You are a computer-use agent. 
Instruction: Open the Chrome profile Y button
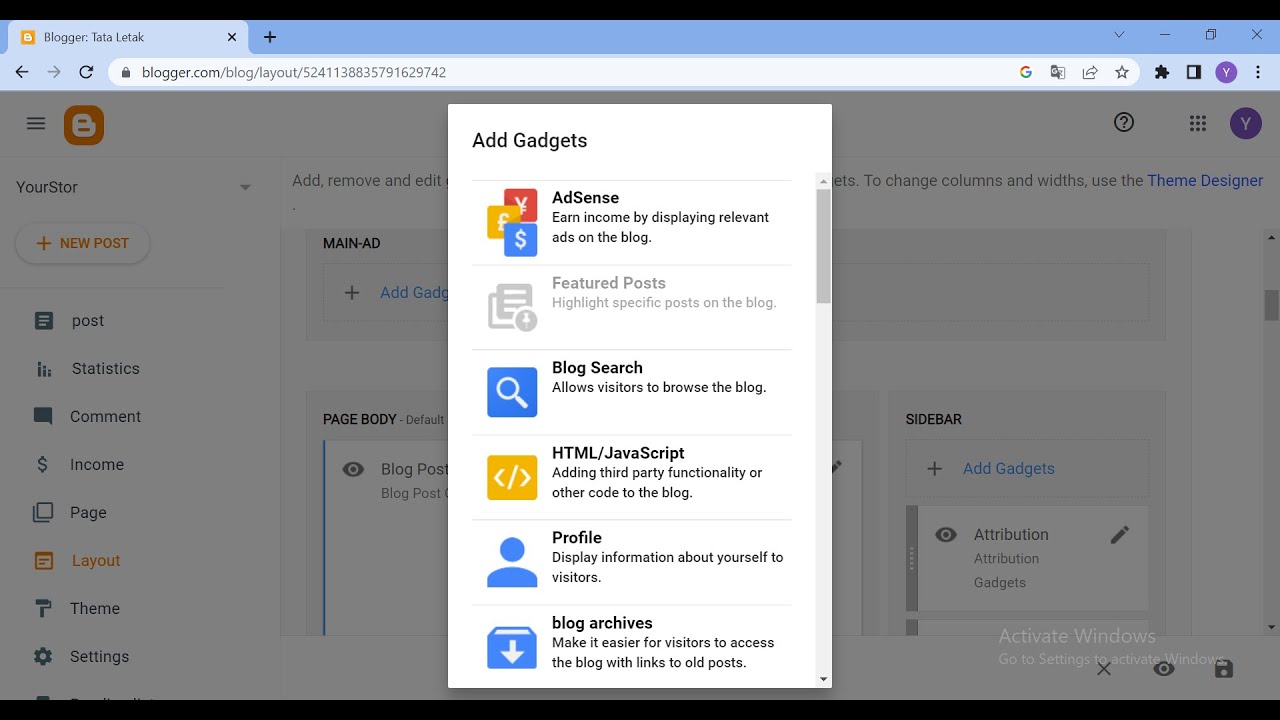click(x=1226, y=72)
